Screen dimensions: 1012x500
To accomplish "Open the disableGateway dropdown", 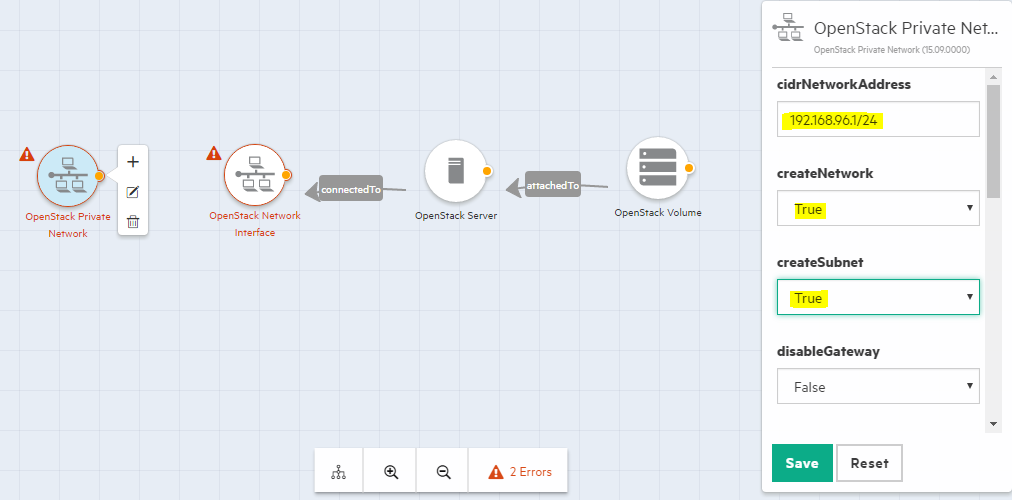I will [878, 386].
